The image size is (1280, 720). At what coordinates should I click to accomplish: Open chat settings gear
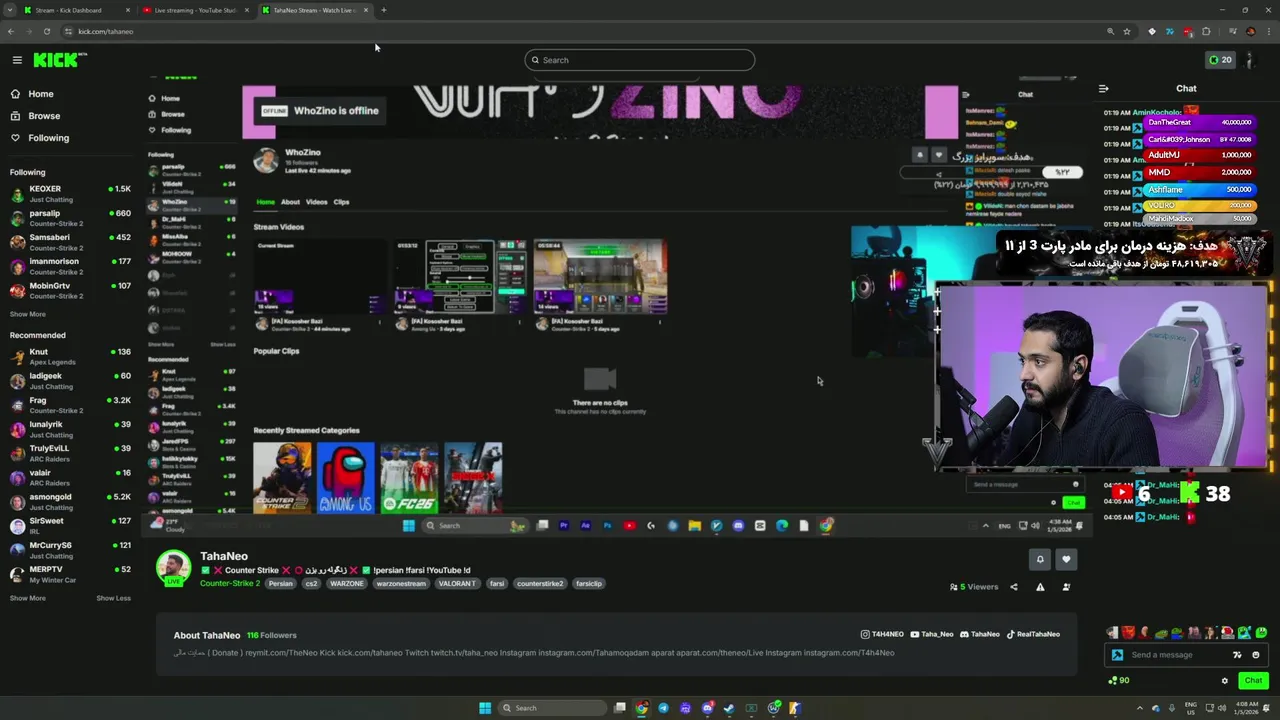pyautogui.click(x=1225, y=681)
